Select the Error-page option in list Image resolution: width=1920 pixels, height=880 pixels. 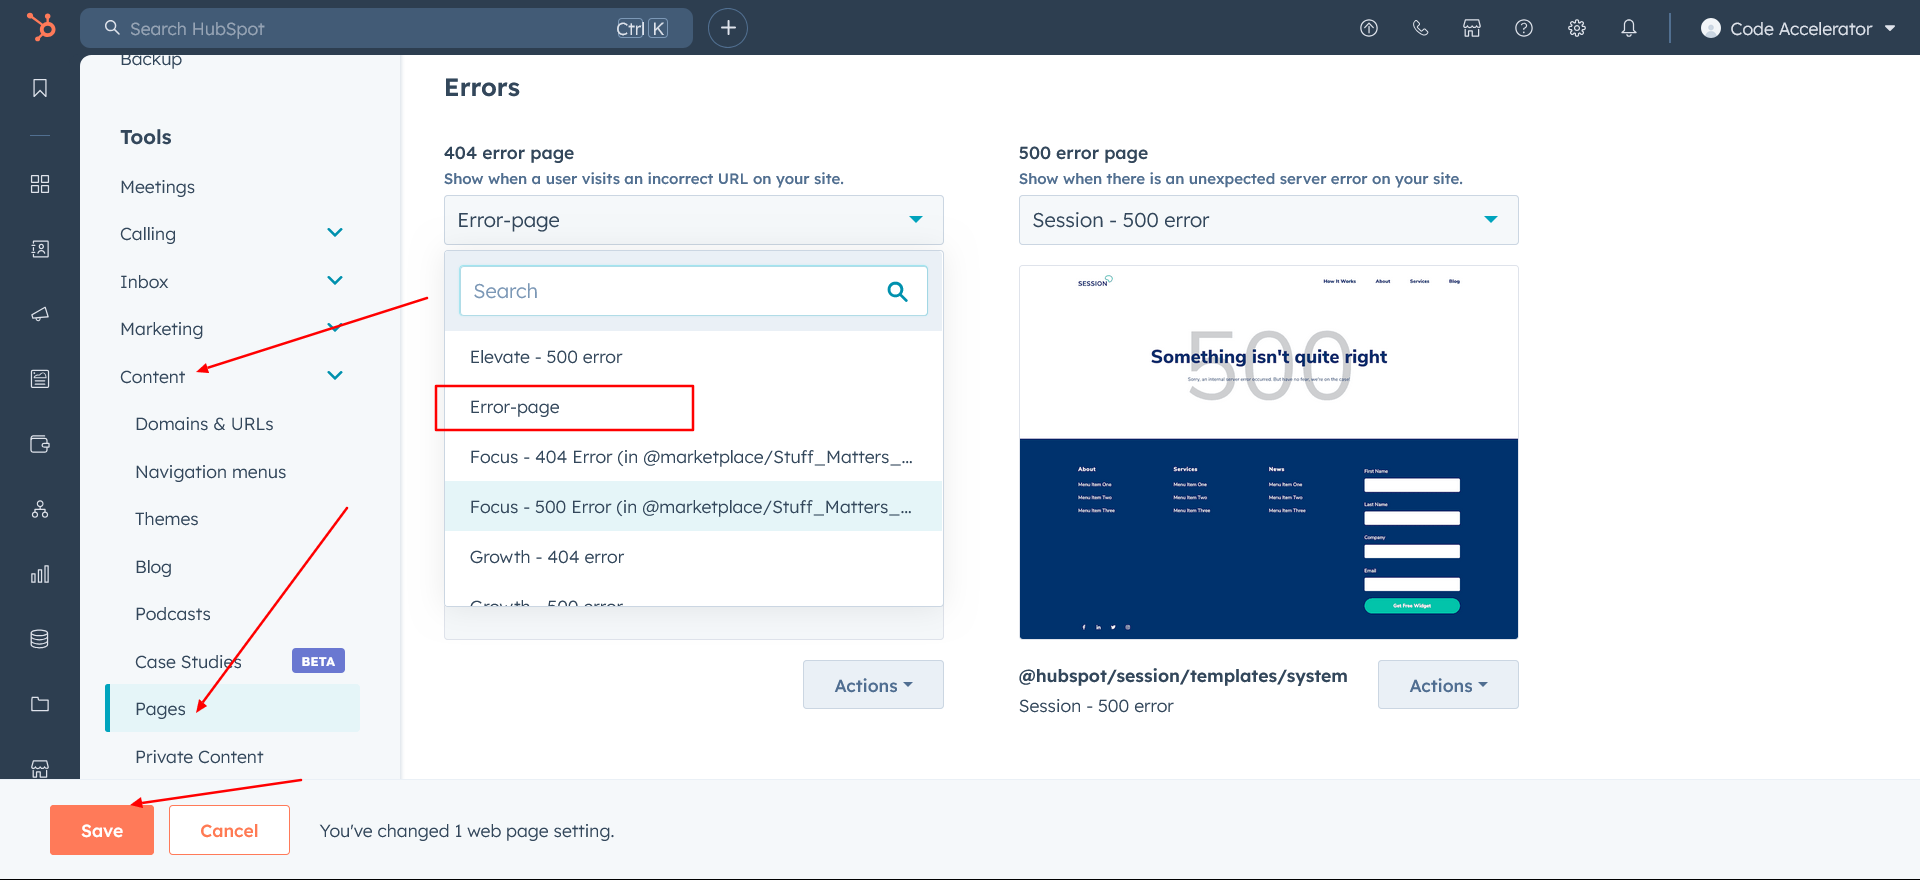point(515,407)
